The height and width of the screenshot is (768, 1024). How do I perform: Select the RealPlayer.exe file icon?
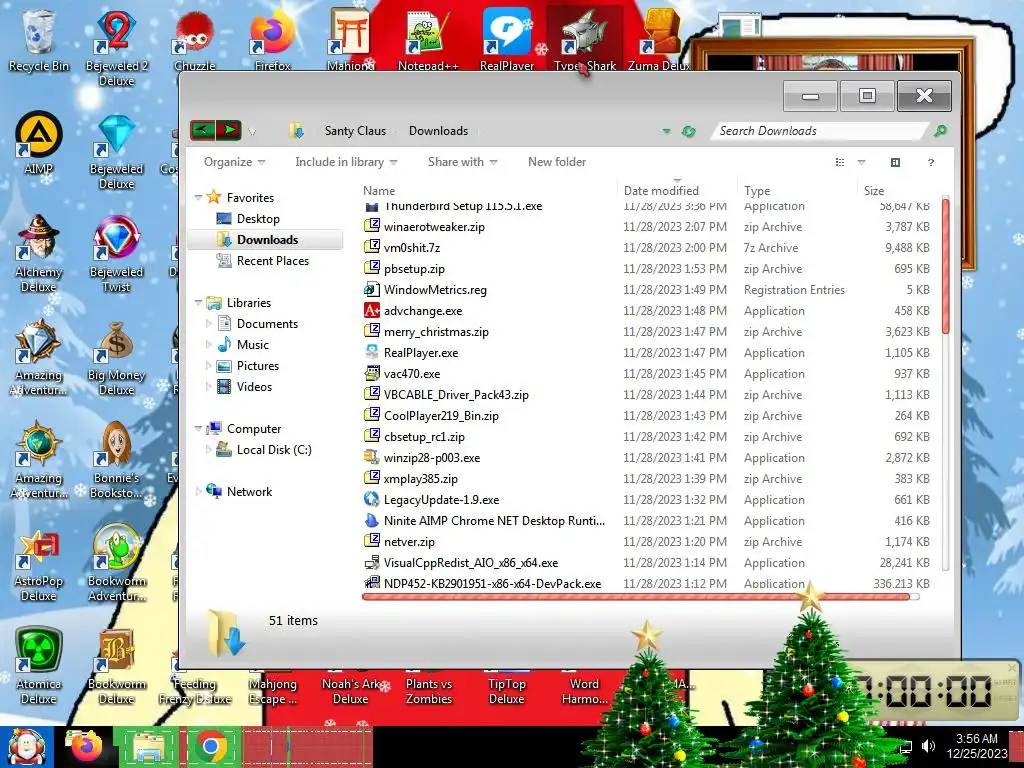click(372, 352)
